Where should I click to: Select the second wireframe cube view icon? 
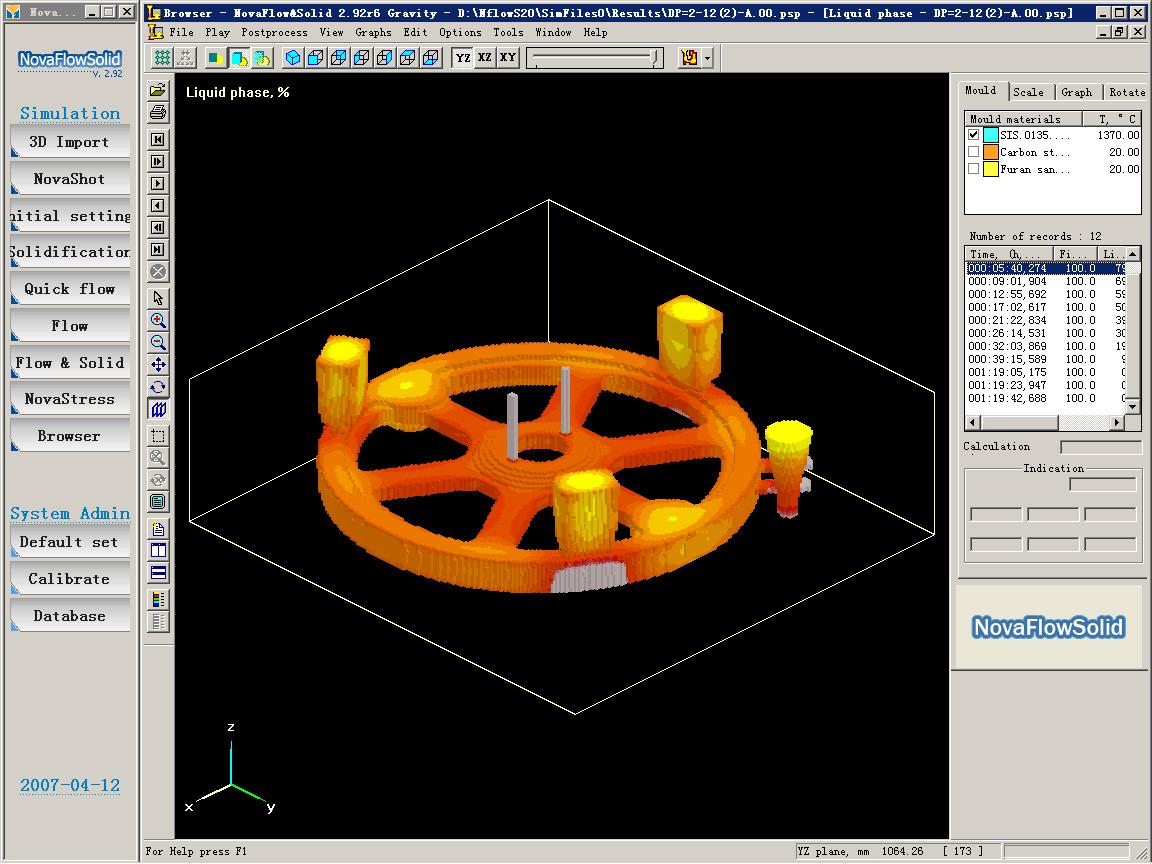pyautogui.click(x=339, y=57)
